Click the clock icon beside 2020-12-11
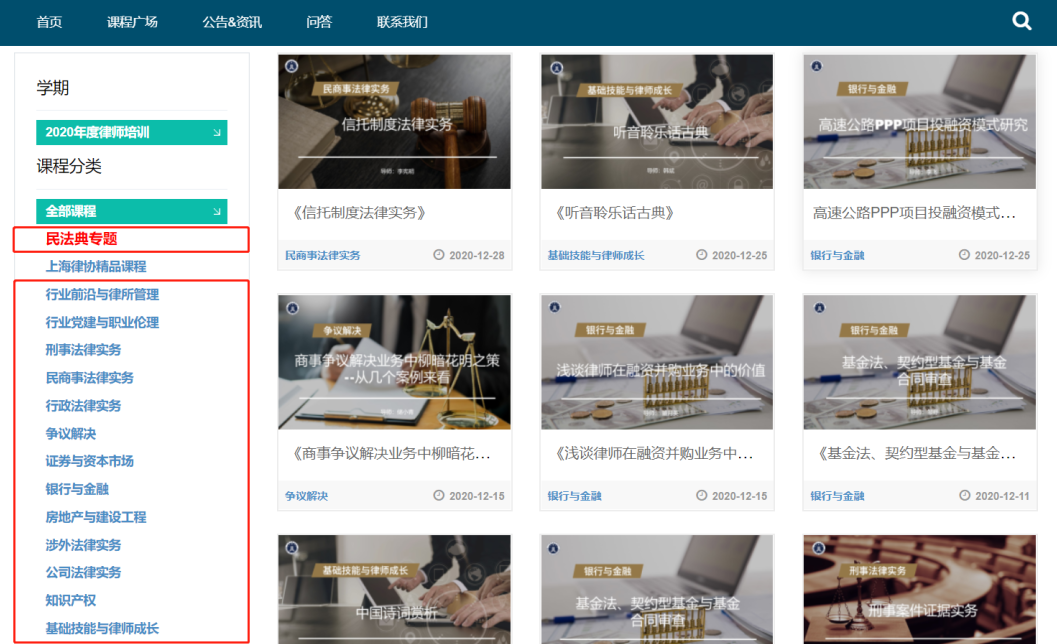This screenshot has height=644, width=1057. pos(965,495)
